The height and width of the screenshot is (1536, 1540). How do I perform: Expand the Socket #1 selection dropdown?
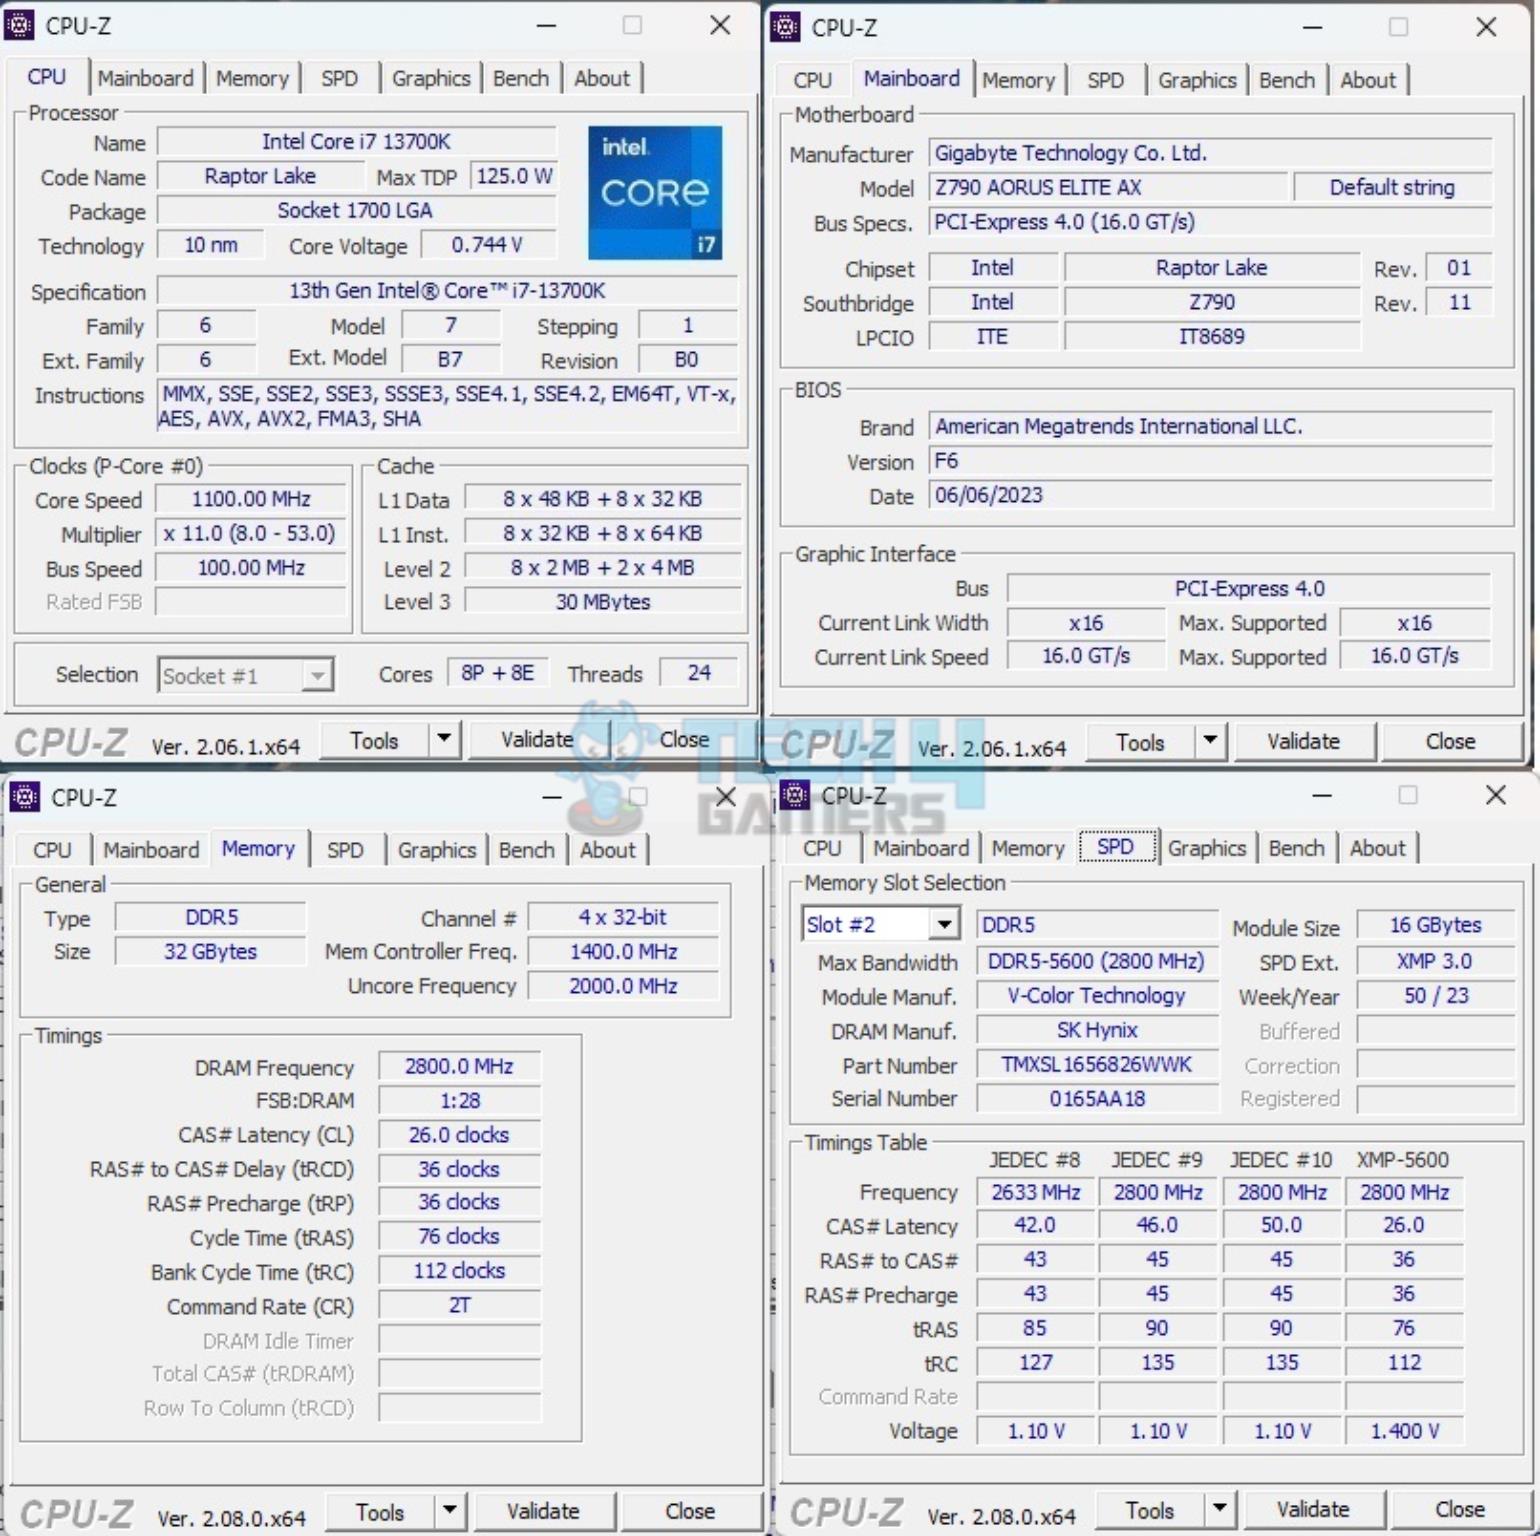point(317,675)
